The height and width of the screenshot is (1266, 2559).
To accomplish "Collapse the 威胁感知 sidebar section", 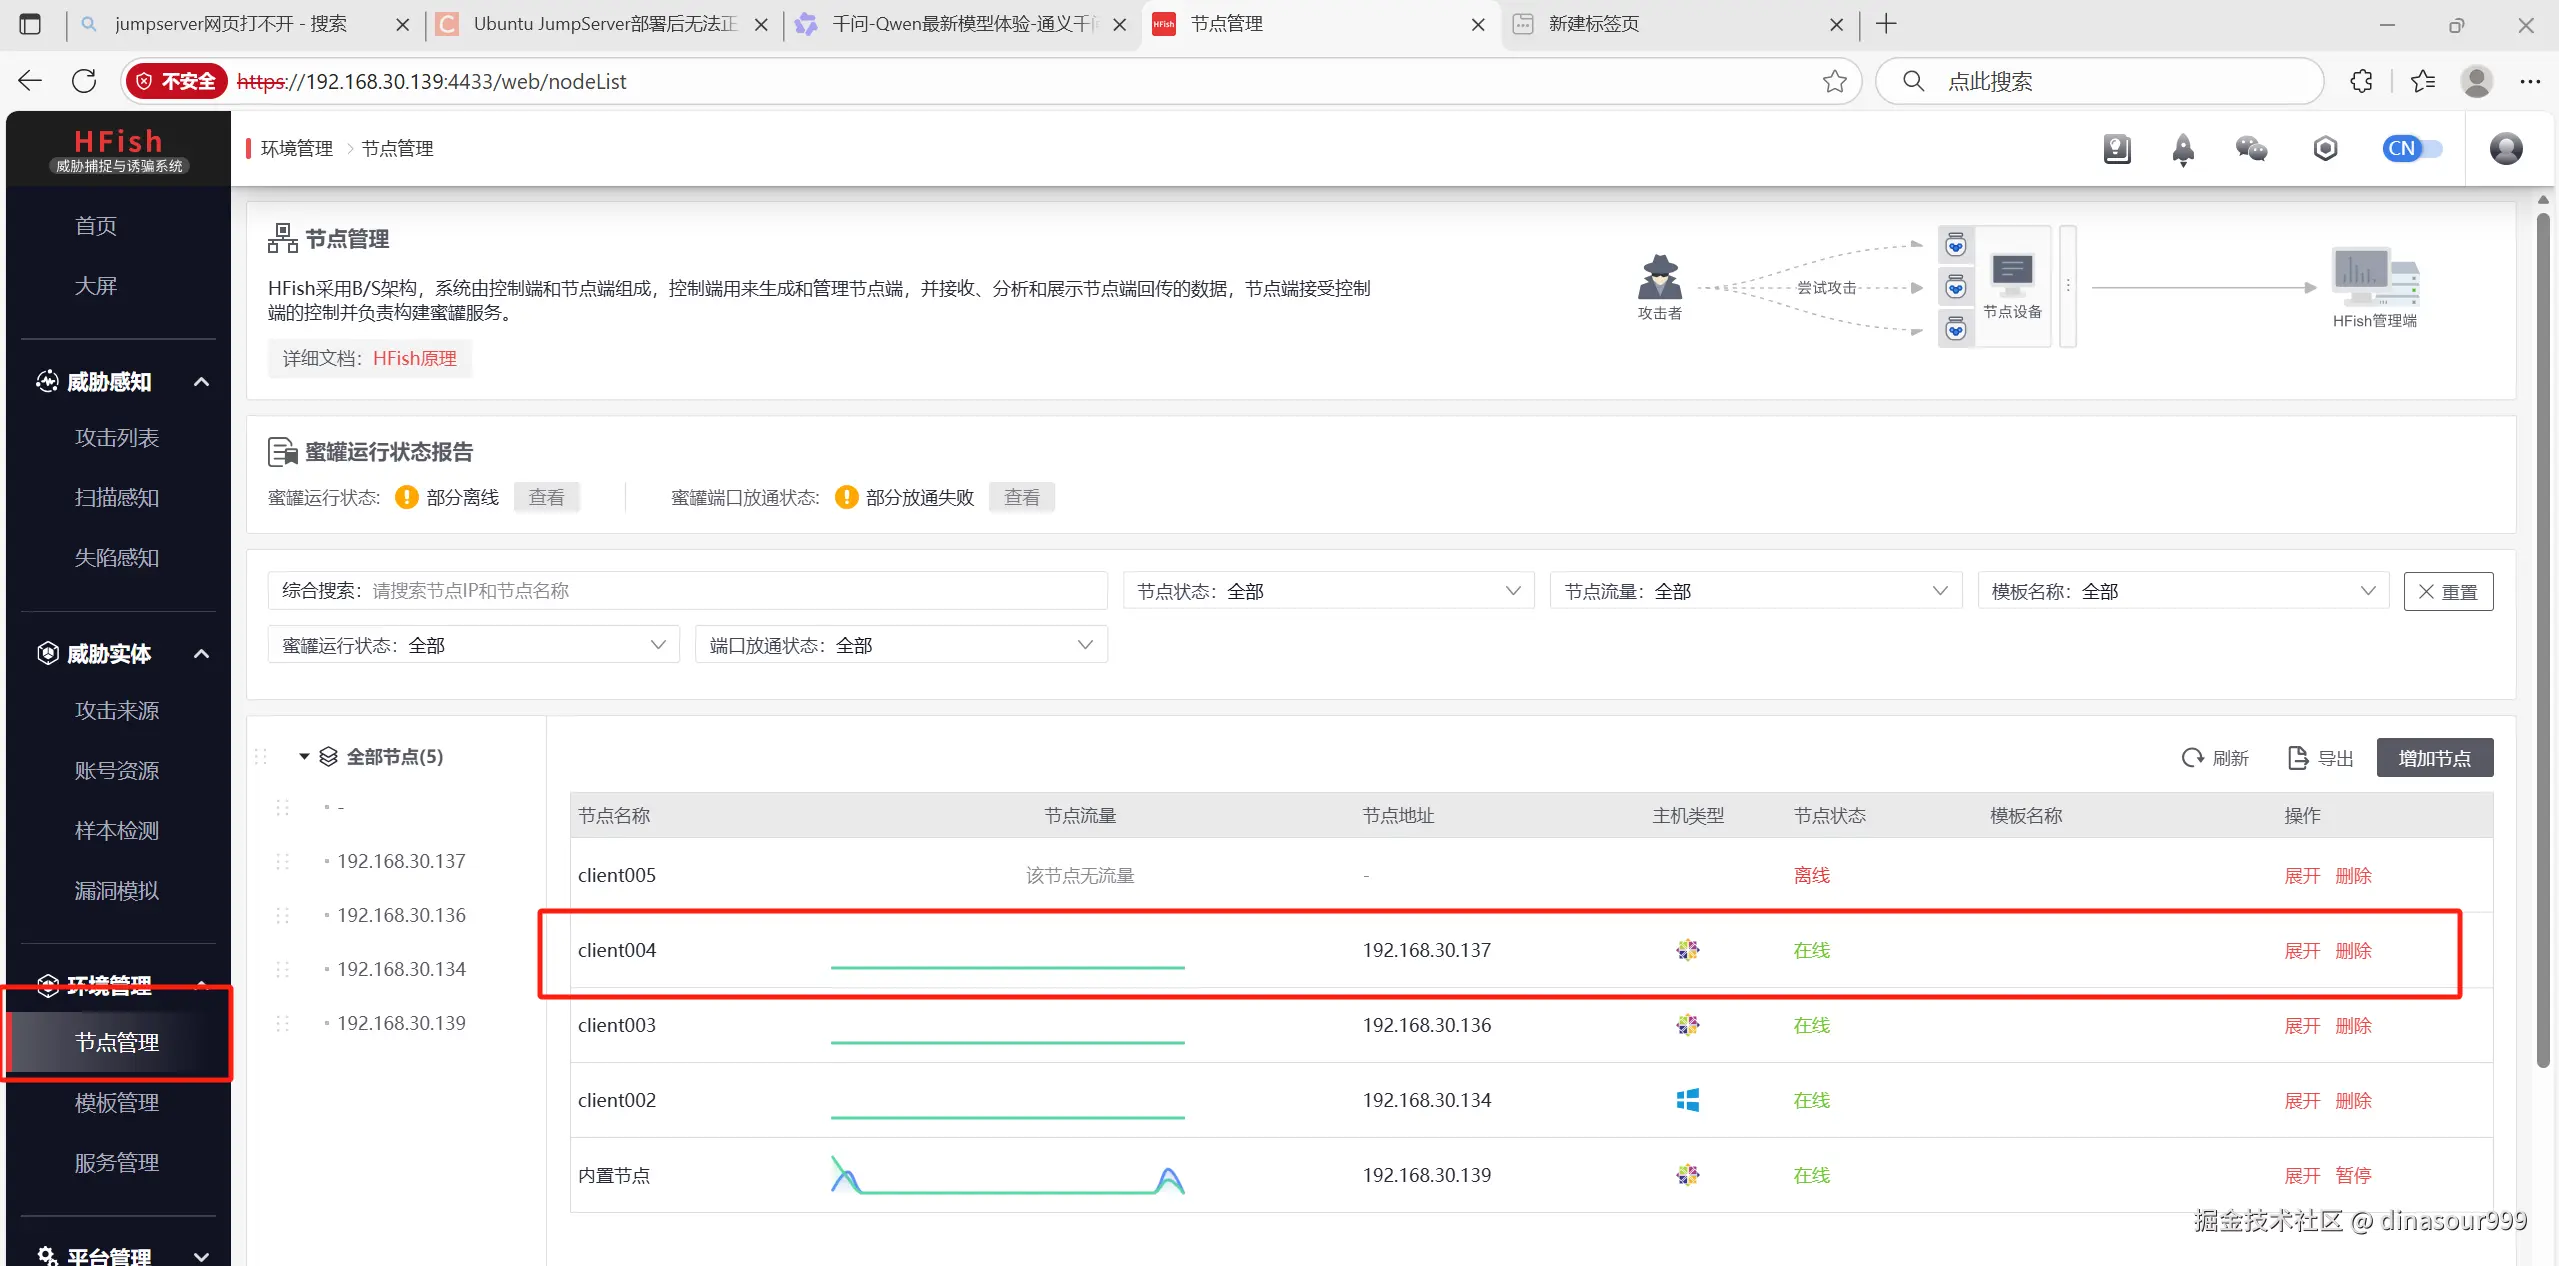I will click(201, 382).
